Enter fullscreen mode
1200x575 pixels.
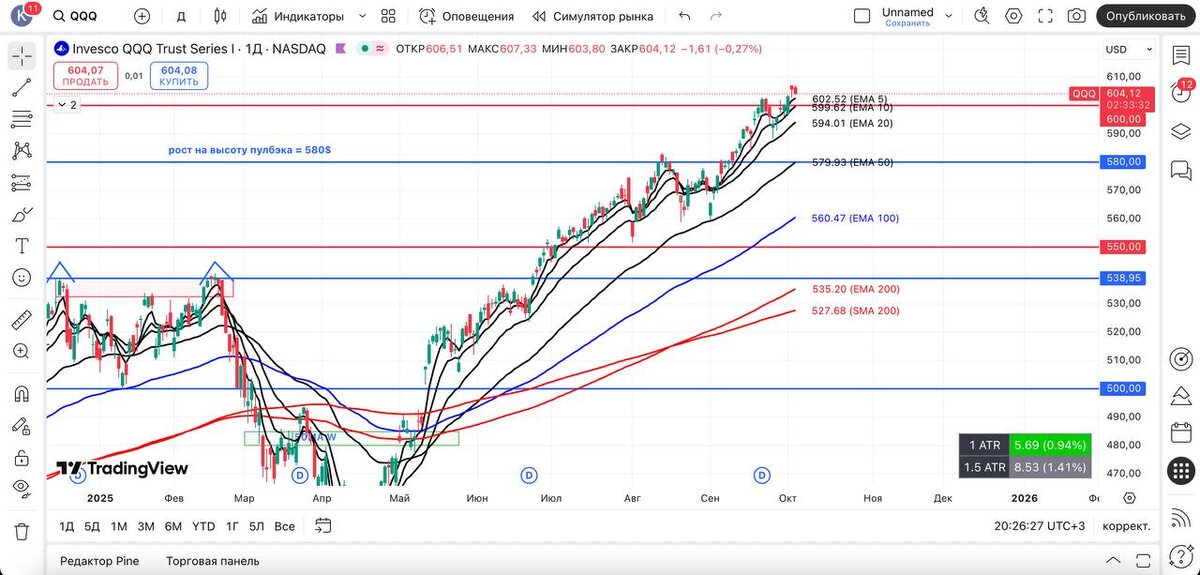pyautogui.click(x=1045, y=16)
